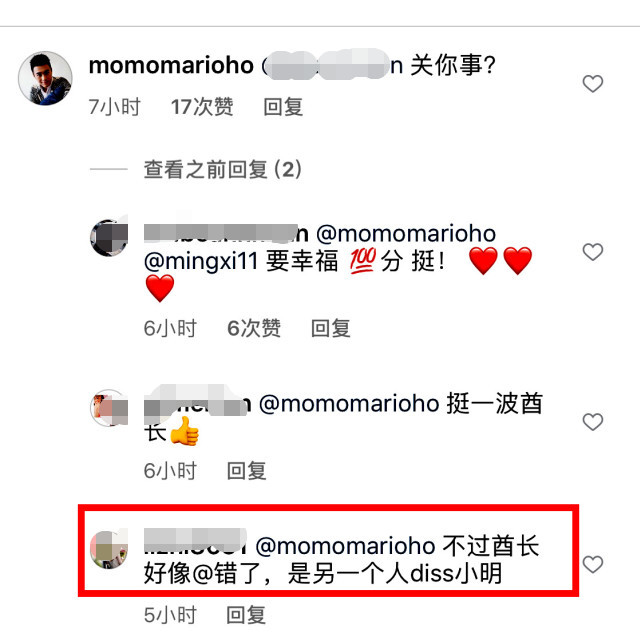Open momomarioho's profile picture
The image size is (640, 644).
point(45,78)
